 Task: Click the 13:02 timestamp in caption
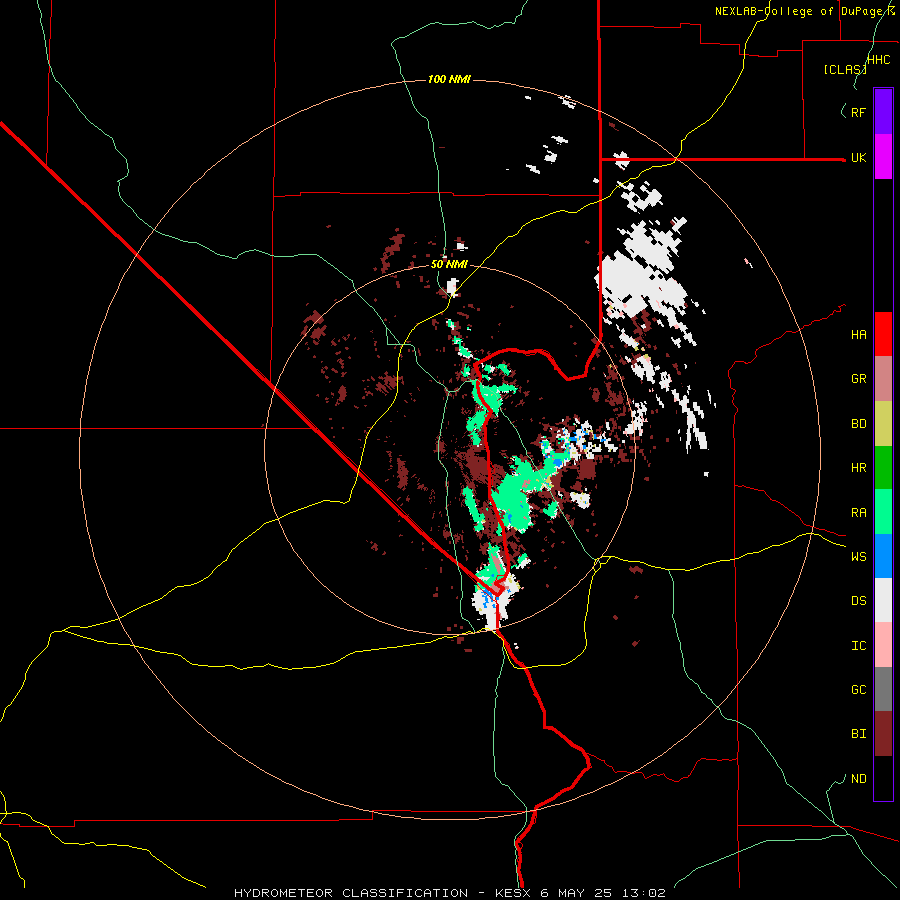(646, 893)
